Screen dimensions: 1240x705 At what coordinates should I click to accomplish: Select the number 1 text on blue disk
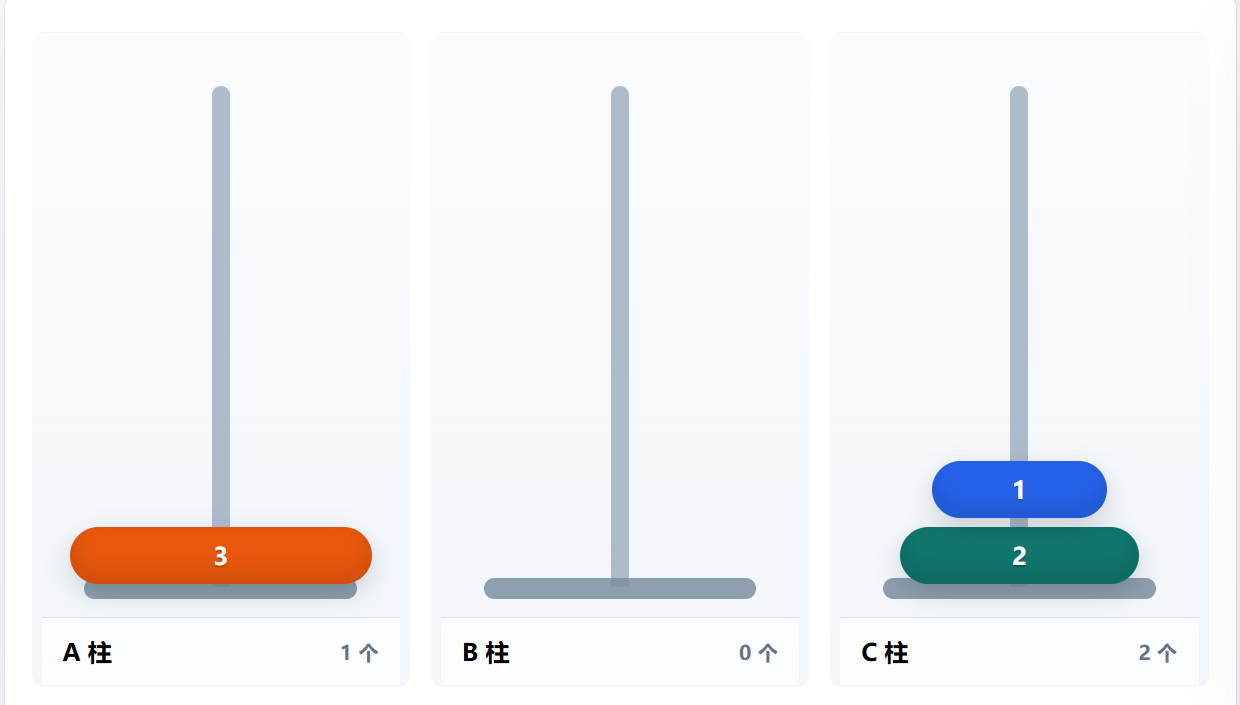pyautogui.click(x=1019, y=490)
